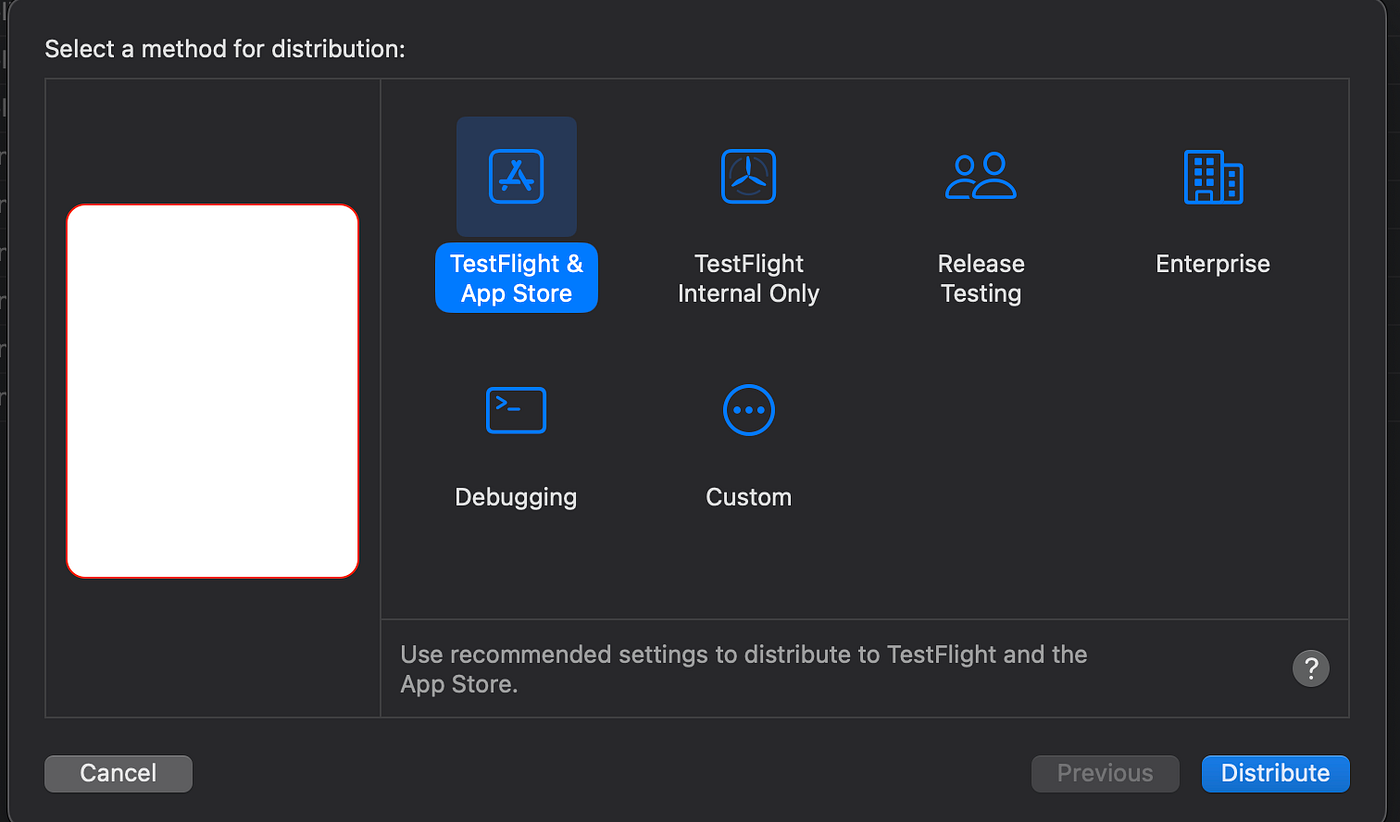Click the recommended settings description text
The height and width of the screenshot is (822, 1400).
[x=743, y=669]
